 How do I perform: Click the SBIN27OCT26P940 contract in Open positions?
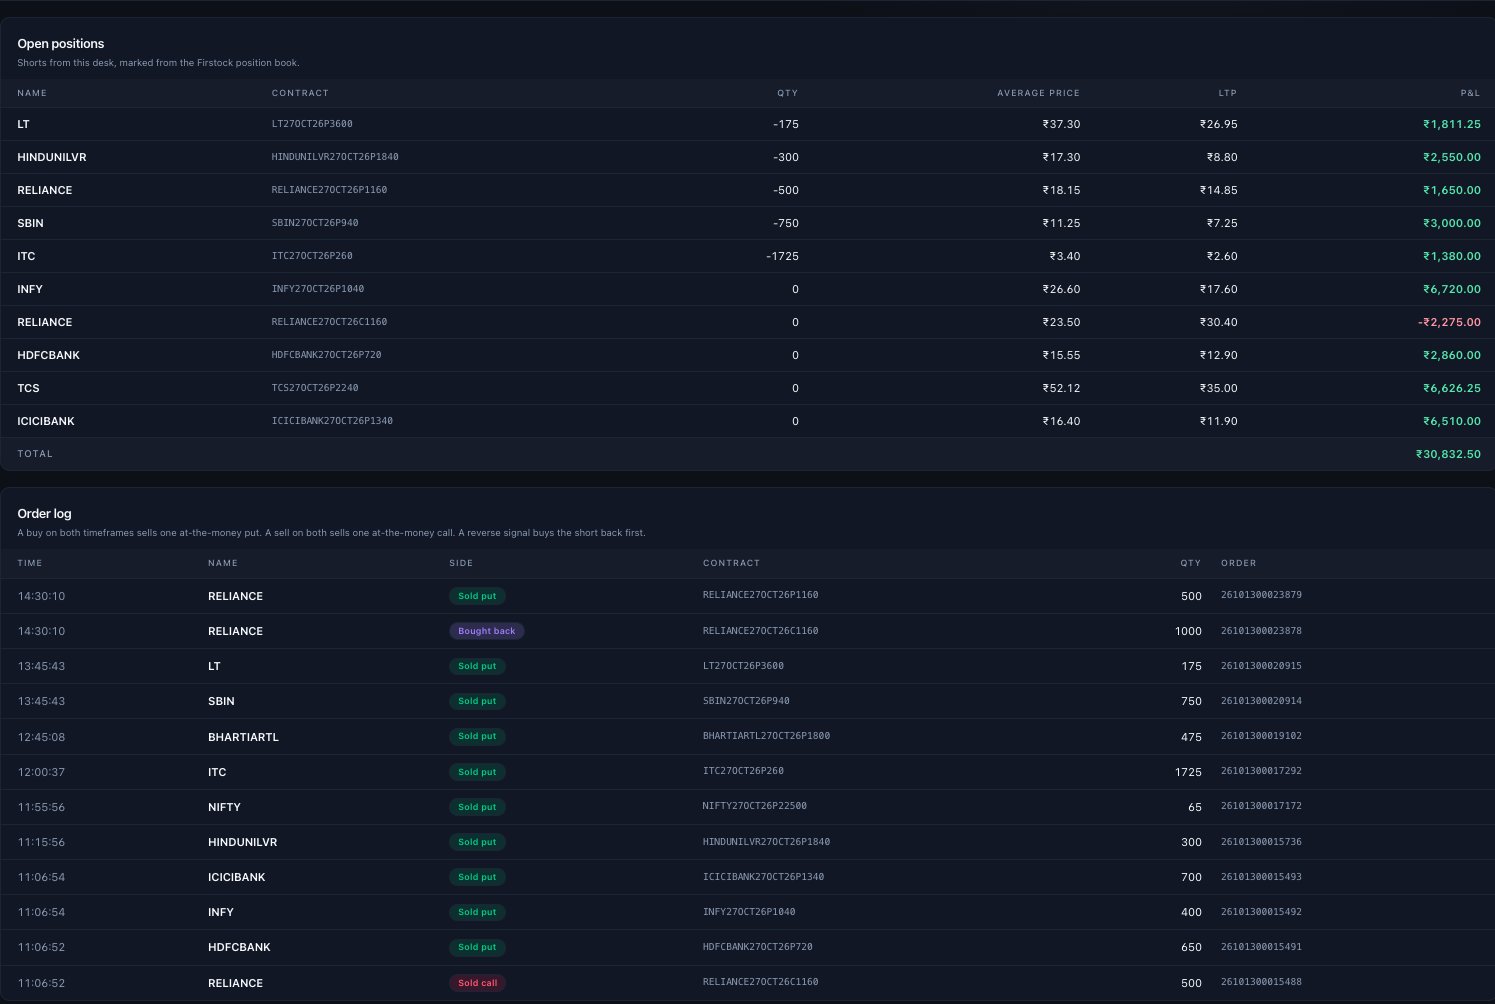coord(315,223)
